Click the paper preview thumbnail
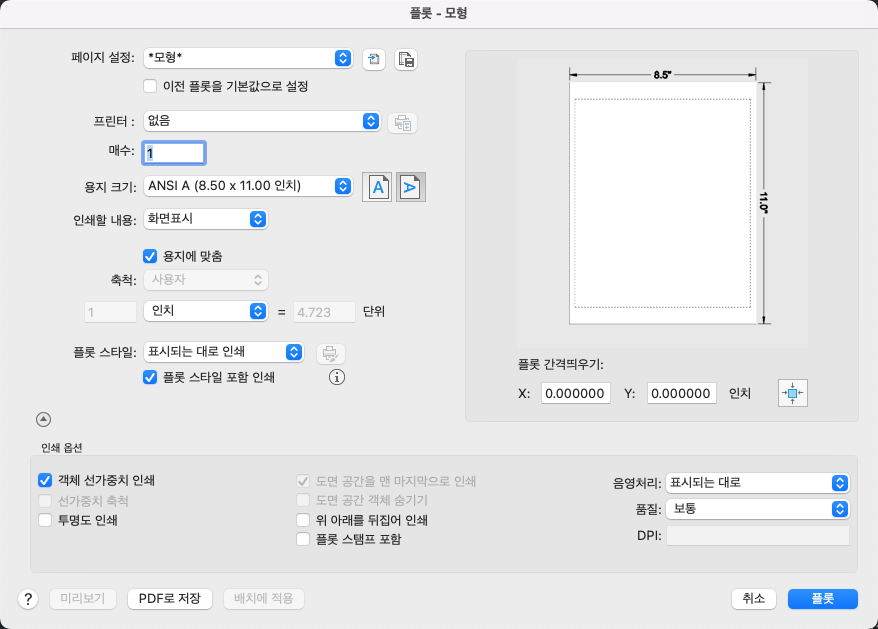 point(662,203)
